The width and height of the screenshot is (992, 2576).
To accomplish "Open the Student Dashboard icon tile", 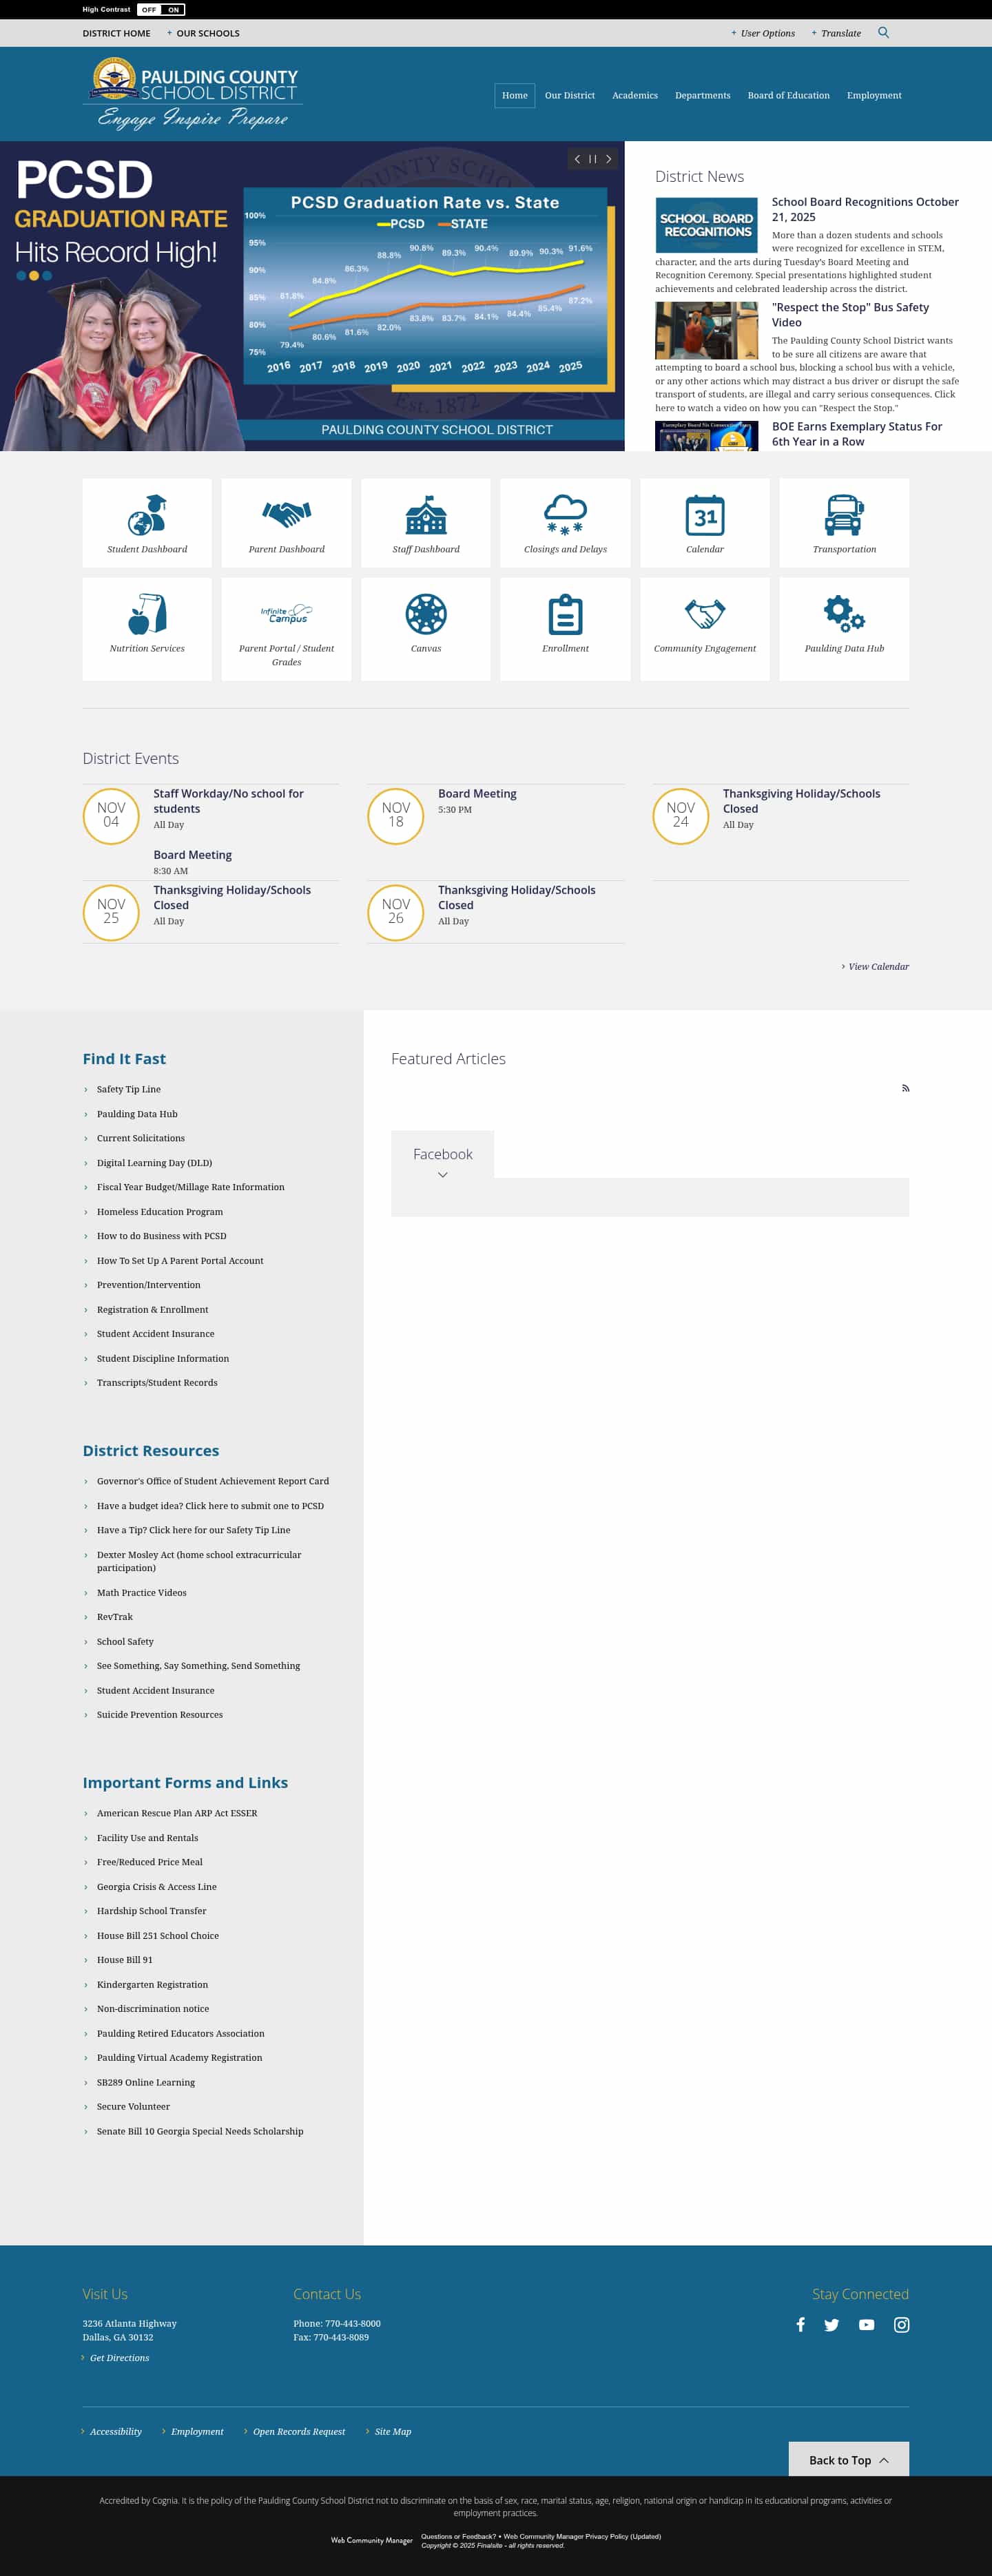I will tap(147, 523).
